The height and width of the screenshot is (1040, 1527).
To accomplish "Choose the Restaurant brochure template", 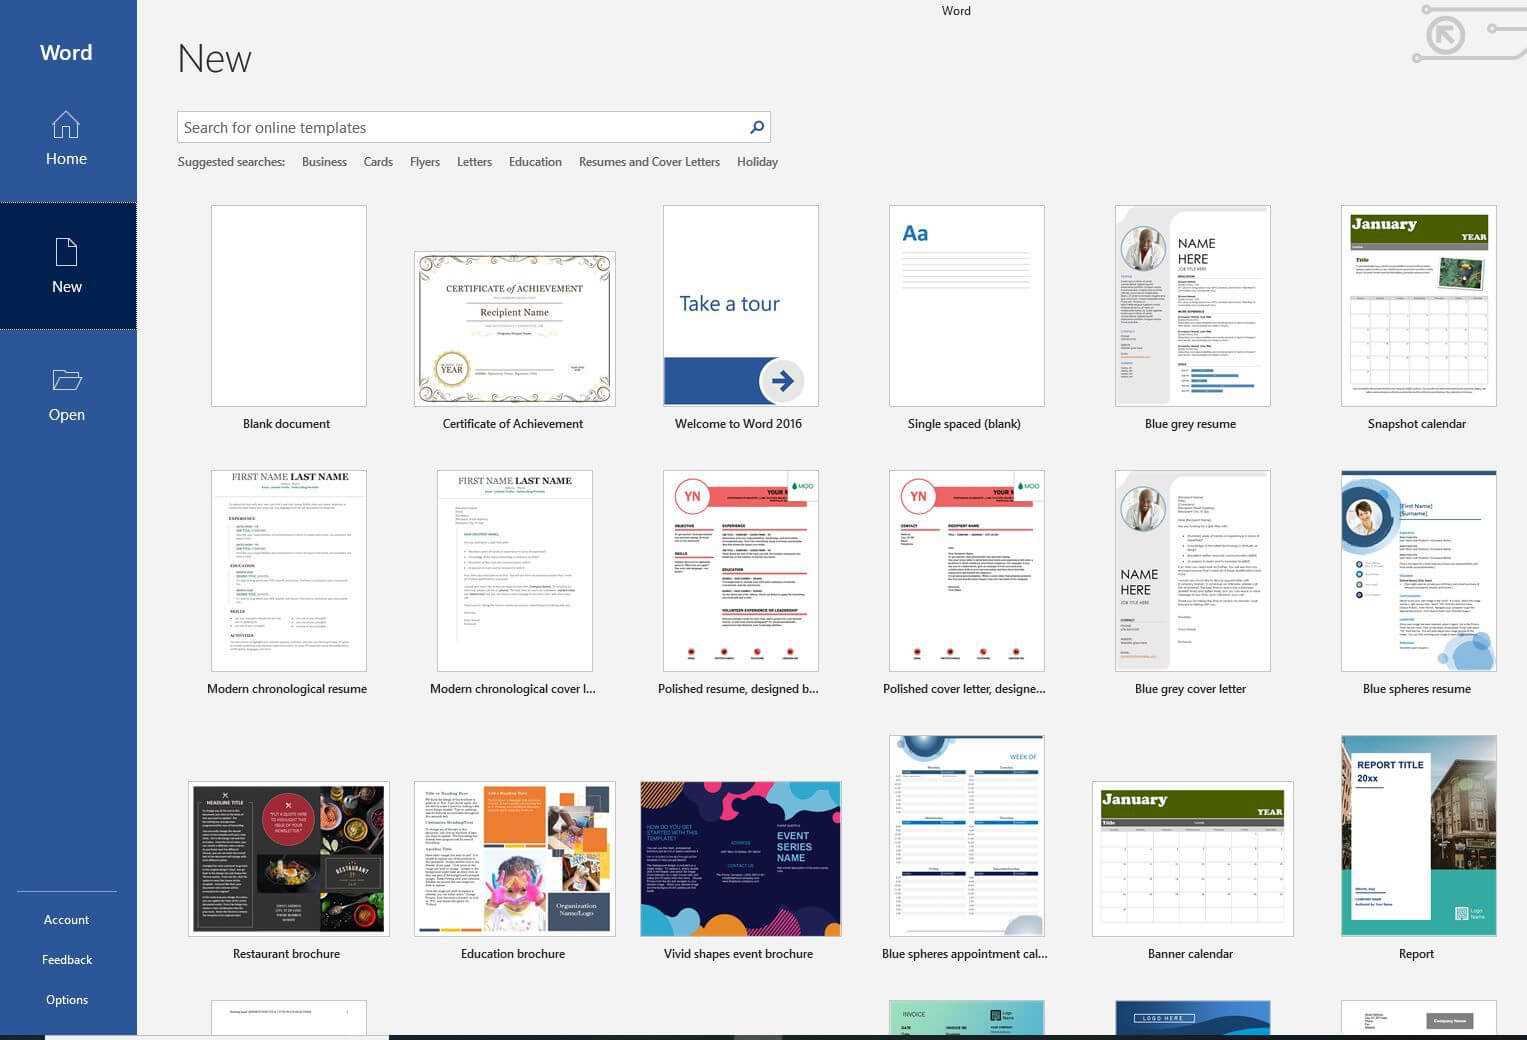I will click(x=288, y=859).
